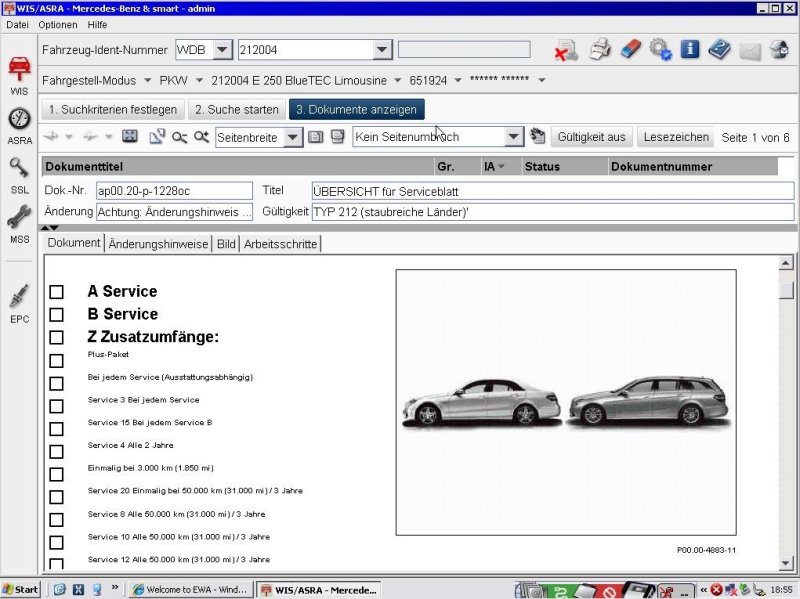Image resolution: width=800 pixels, height=599 pixels.
Task: Click the document scrollbar down arrow
Action: 786,563
